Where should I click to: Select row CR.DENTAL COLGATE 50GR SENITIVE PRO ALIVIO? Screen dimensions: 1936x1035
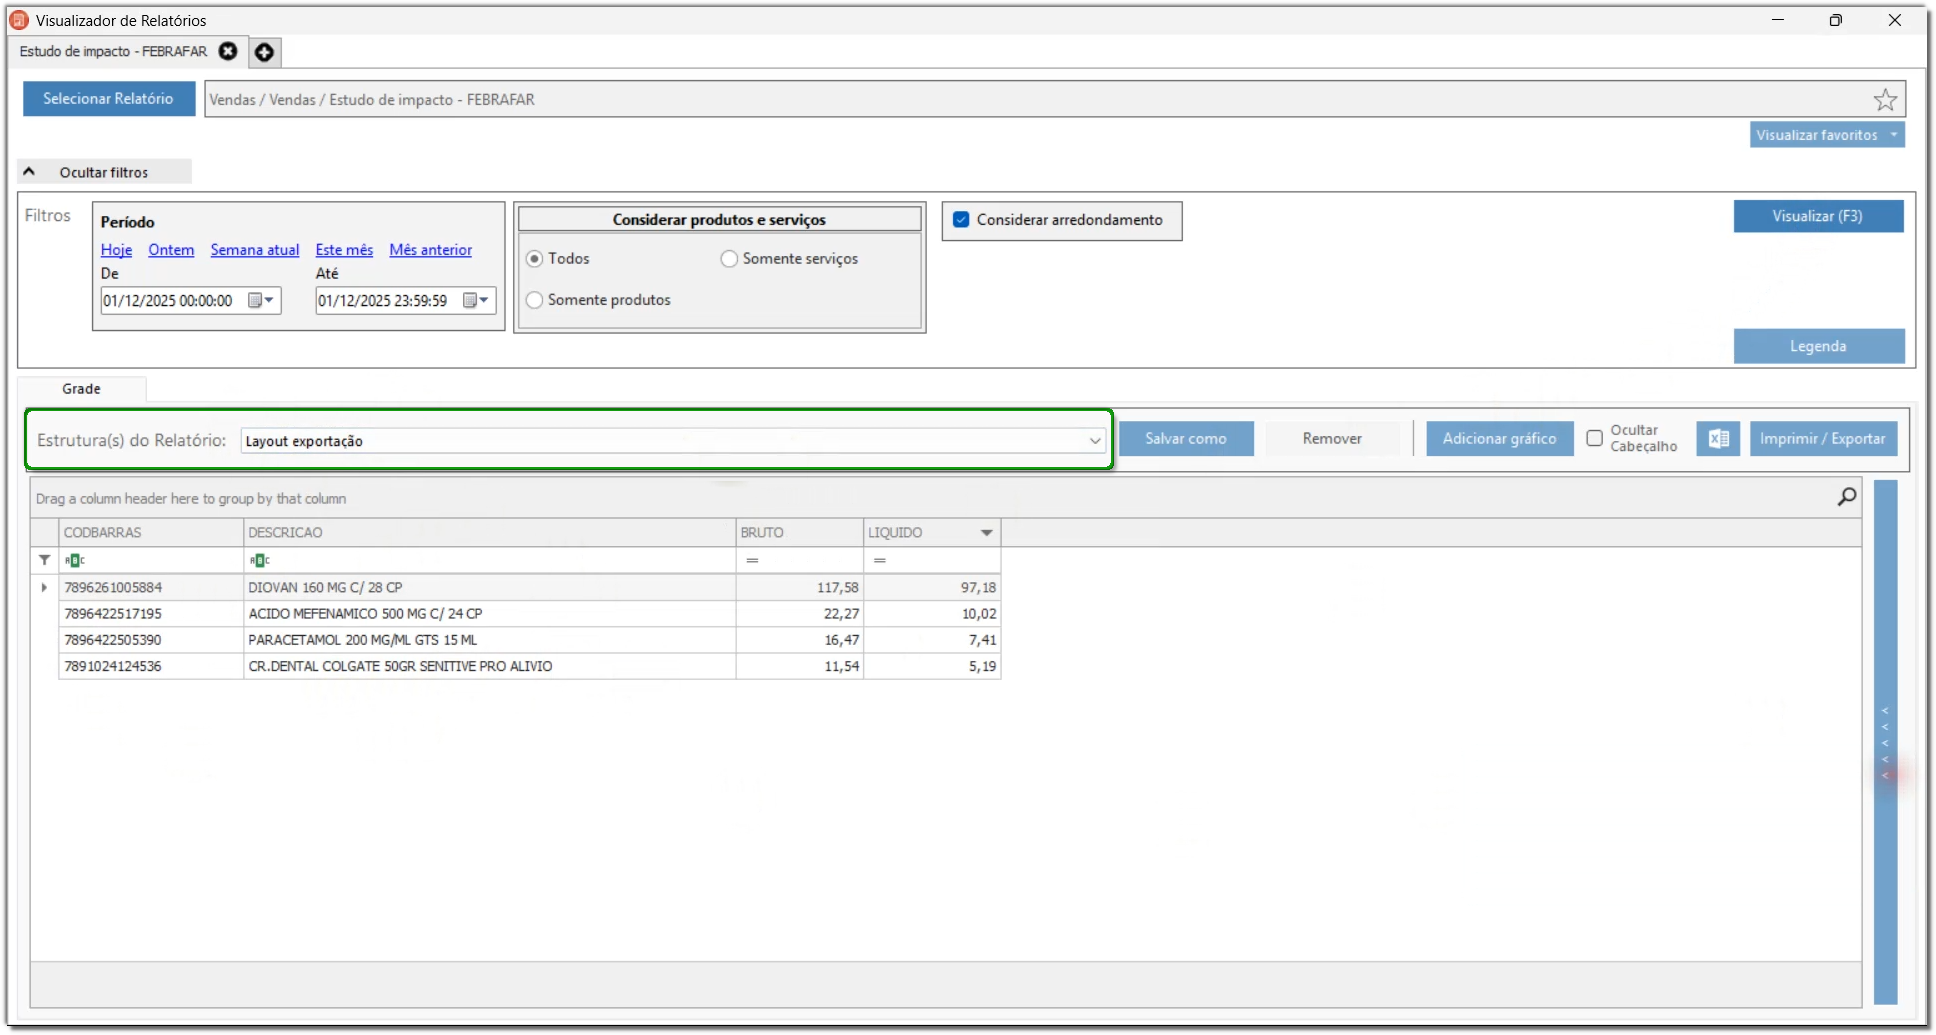tap(530, 666)
